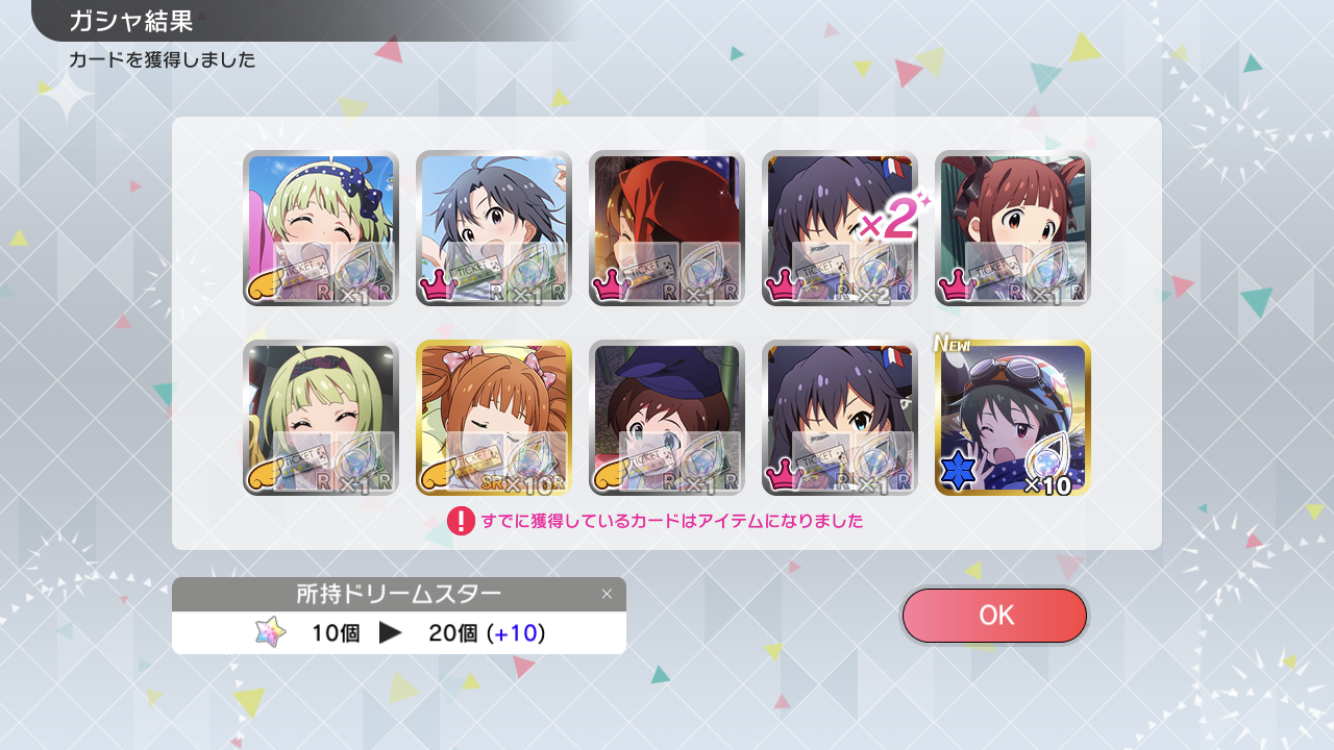Open the gold-framed orange twin-tail SR card
Image resolution: width=1334 pixels, height=750 pixels.
click(x=494, y=418)
